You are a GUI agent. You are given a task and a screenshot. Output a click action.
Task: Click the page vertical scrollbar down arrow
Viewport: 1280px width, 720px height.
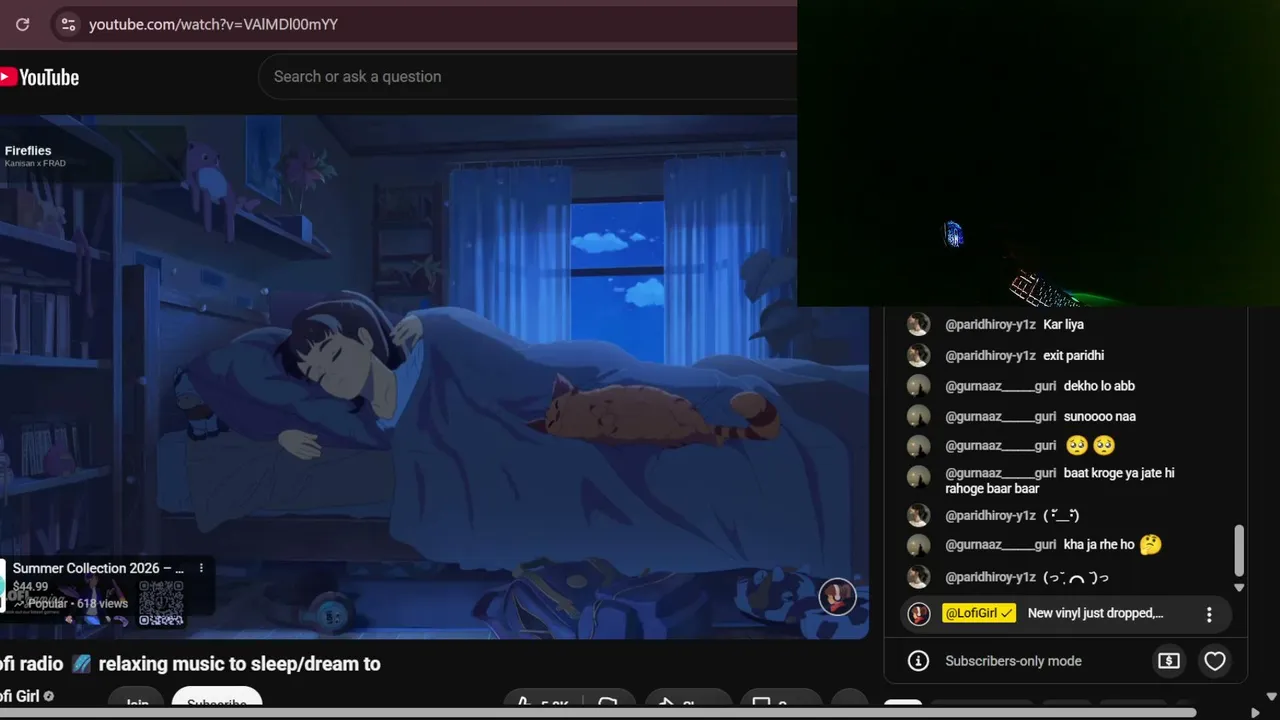[1272, 697]
